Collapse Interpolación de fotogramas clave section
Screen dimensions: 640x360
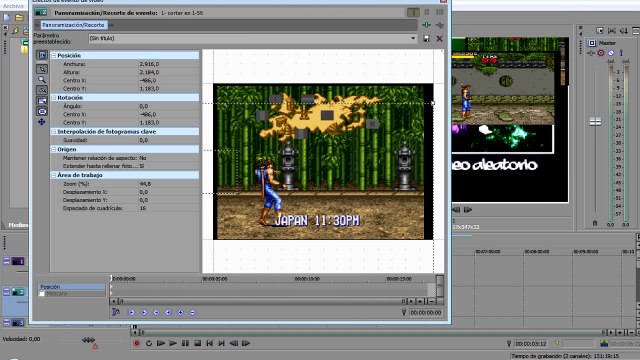(x=53, y=131)
